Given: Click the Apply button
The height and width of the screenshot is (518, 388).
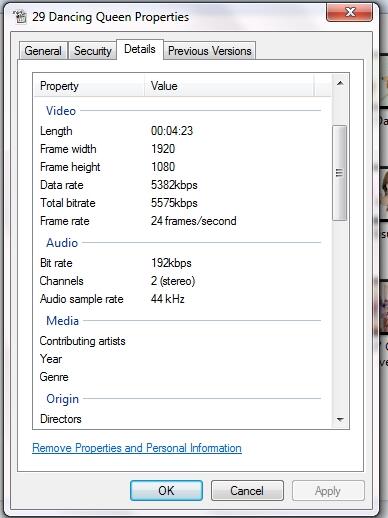Looking at the screenshot, I should pyautogui.click(x=328, y=491).
